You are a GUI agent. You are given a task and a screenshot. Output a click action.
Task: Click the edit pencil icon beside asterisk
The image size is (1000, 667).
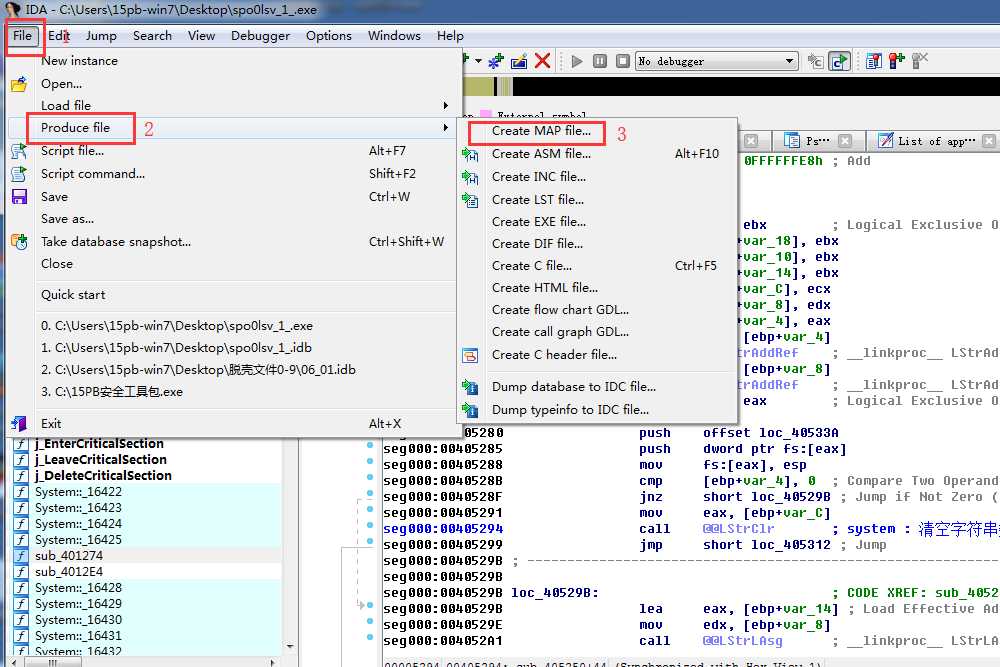tap(519, 61)
